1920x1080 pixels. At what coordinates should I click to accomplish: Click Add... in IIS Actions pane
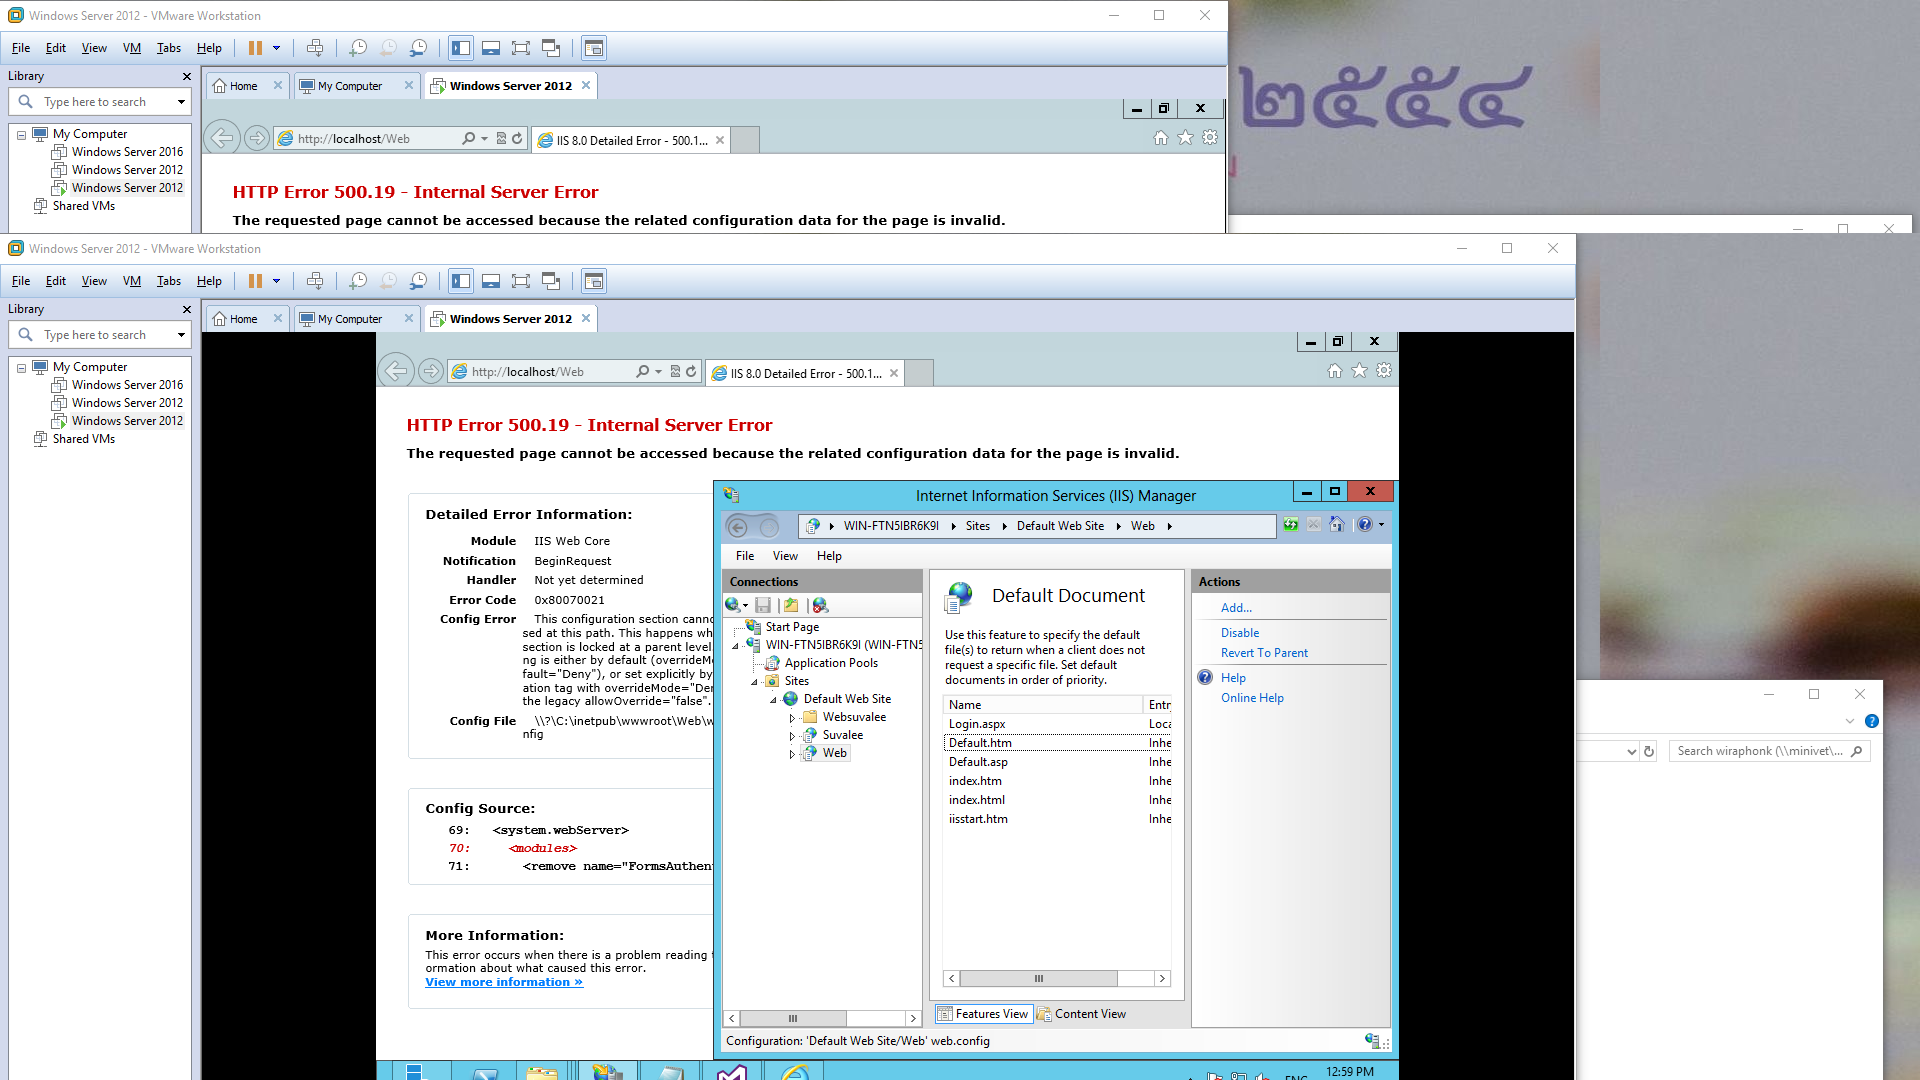point(1236,608)
